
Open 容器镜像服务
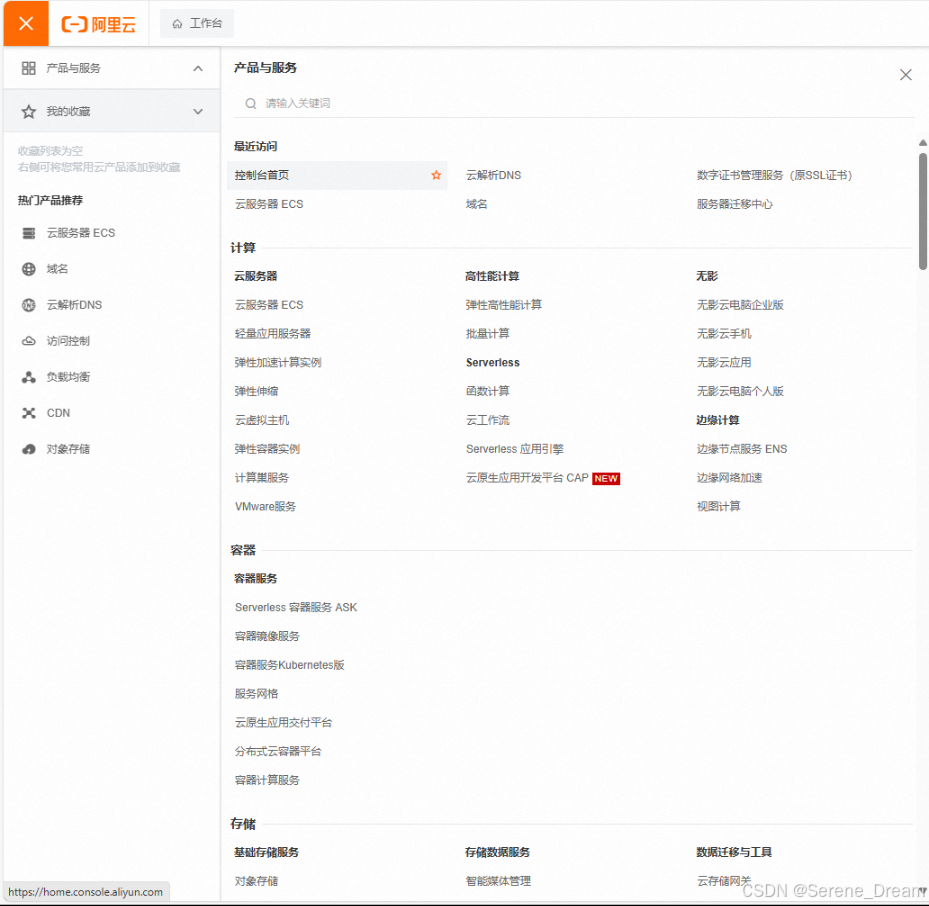(x=267, y=636)
